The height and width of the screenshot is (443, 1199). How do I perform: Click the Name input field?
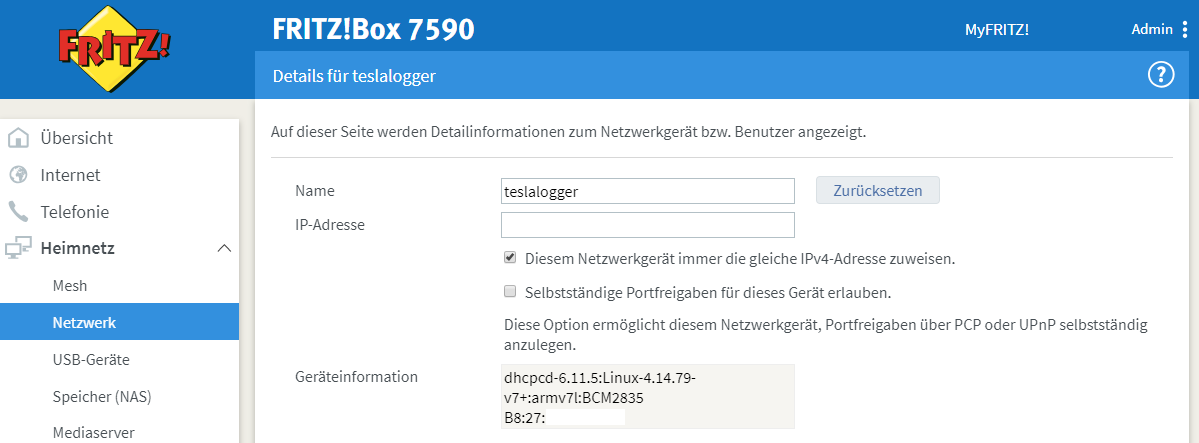[x=647, y=191]
